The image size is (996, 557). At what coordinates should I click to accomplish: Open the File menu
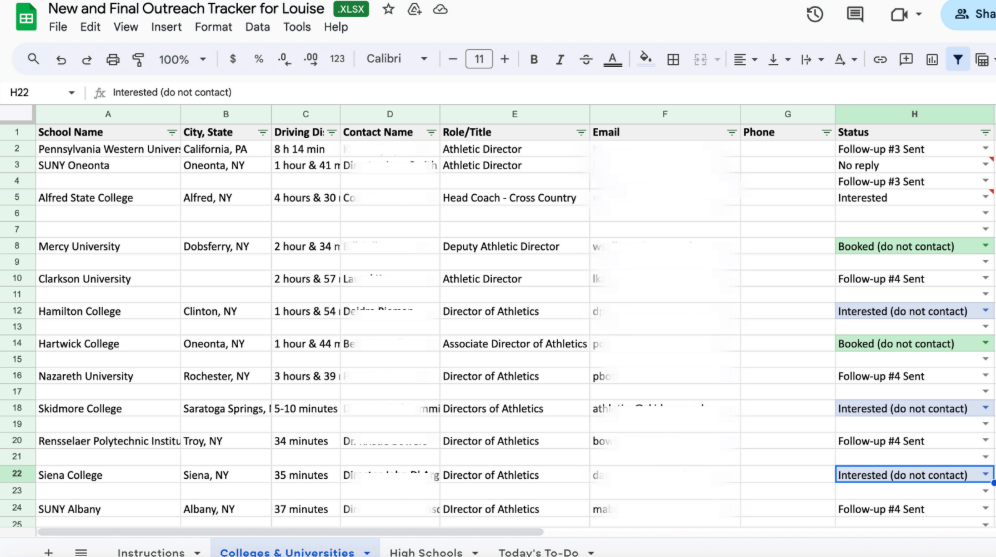58,27
